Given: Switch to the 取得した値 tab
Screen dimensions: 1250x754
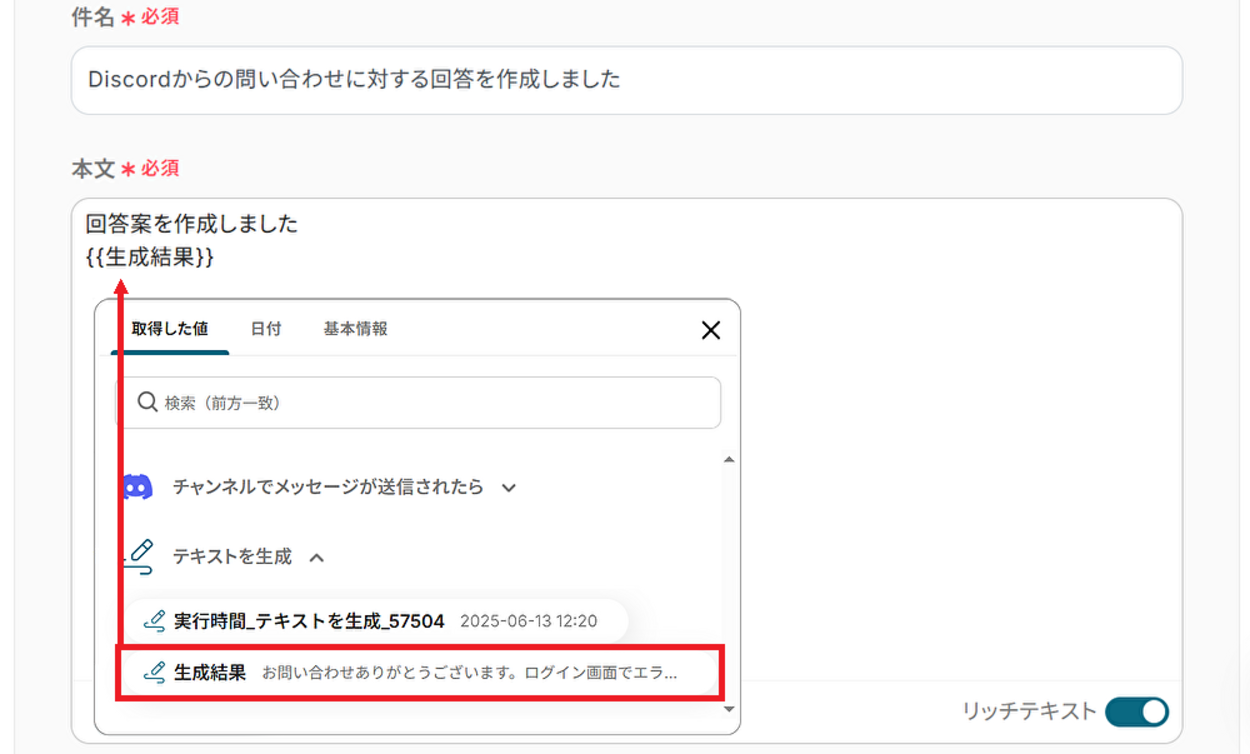Looking at the screenshot, I should tap(169, 329).
